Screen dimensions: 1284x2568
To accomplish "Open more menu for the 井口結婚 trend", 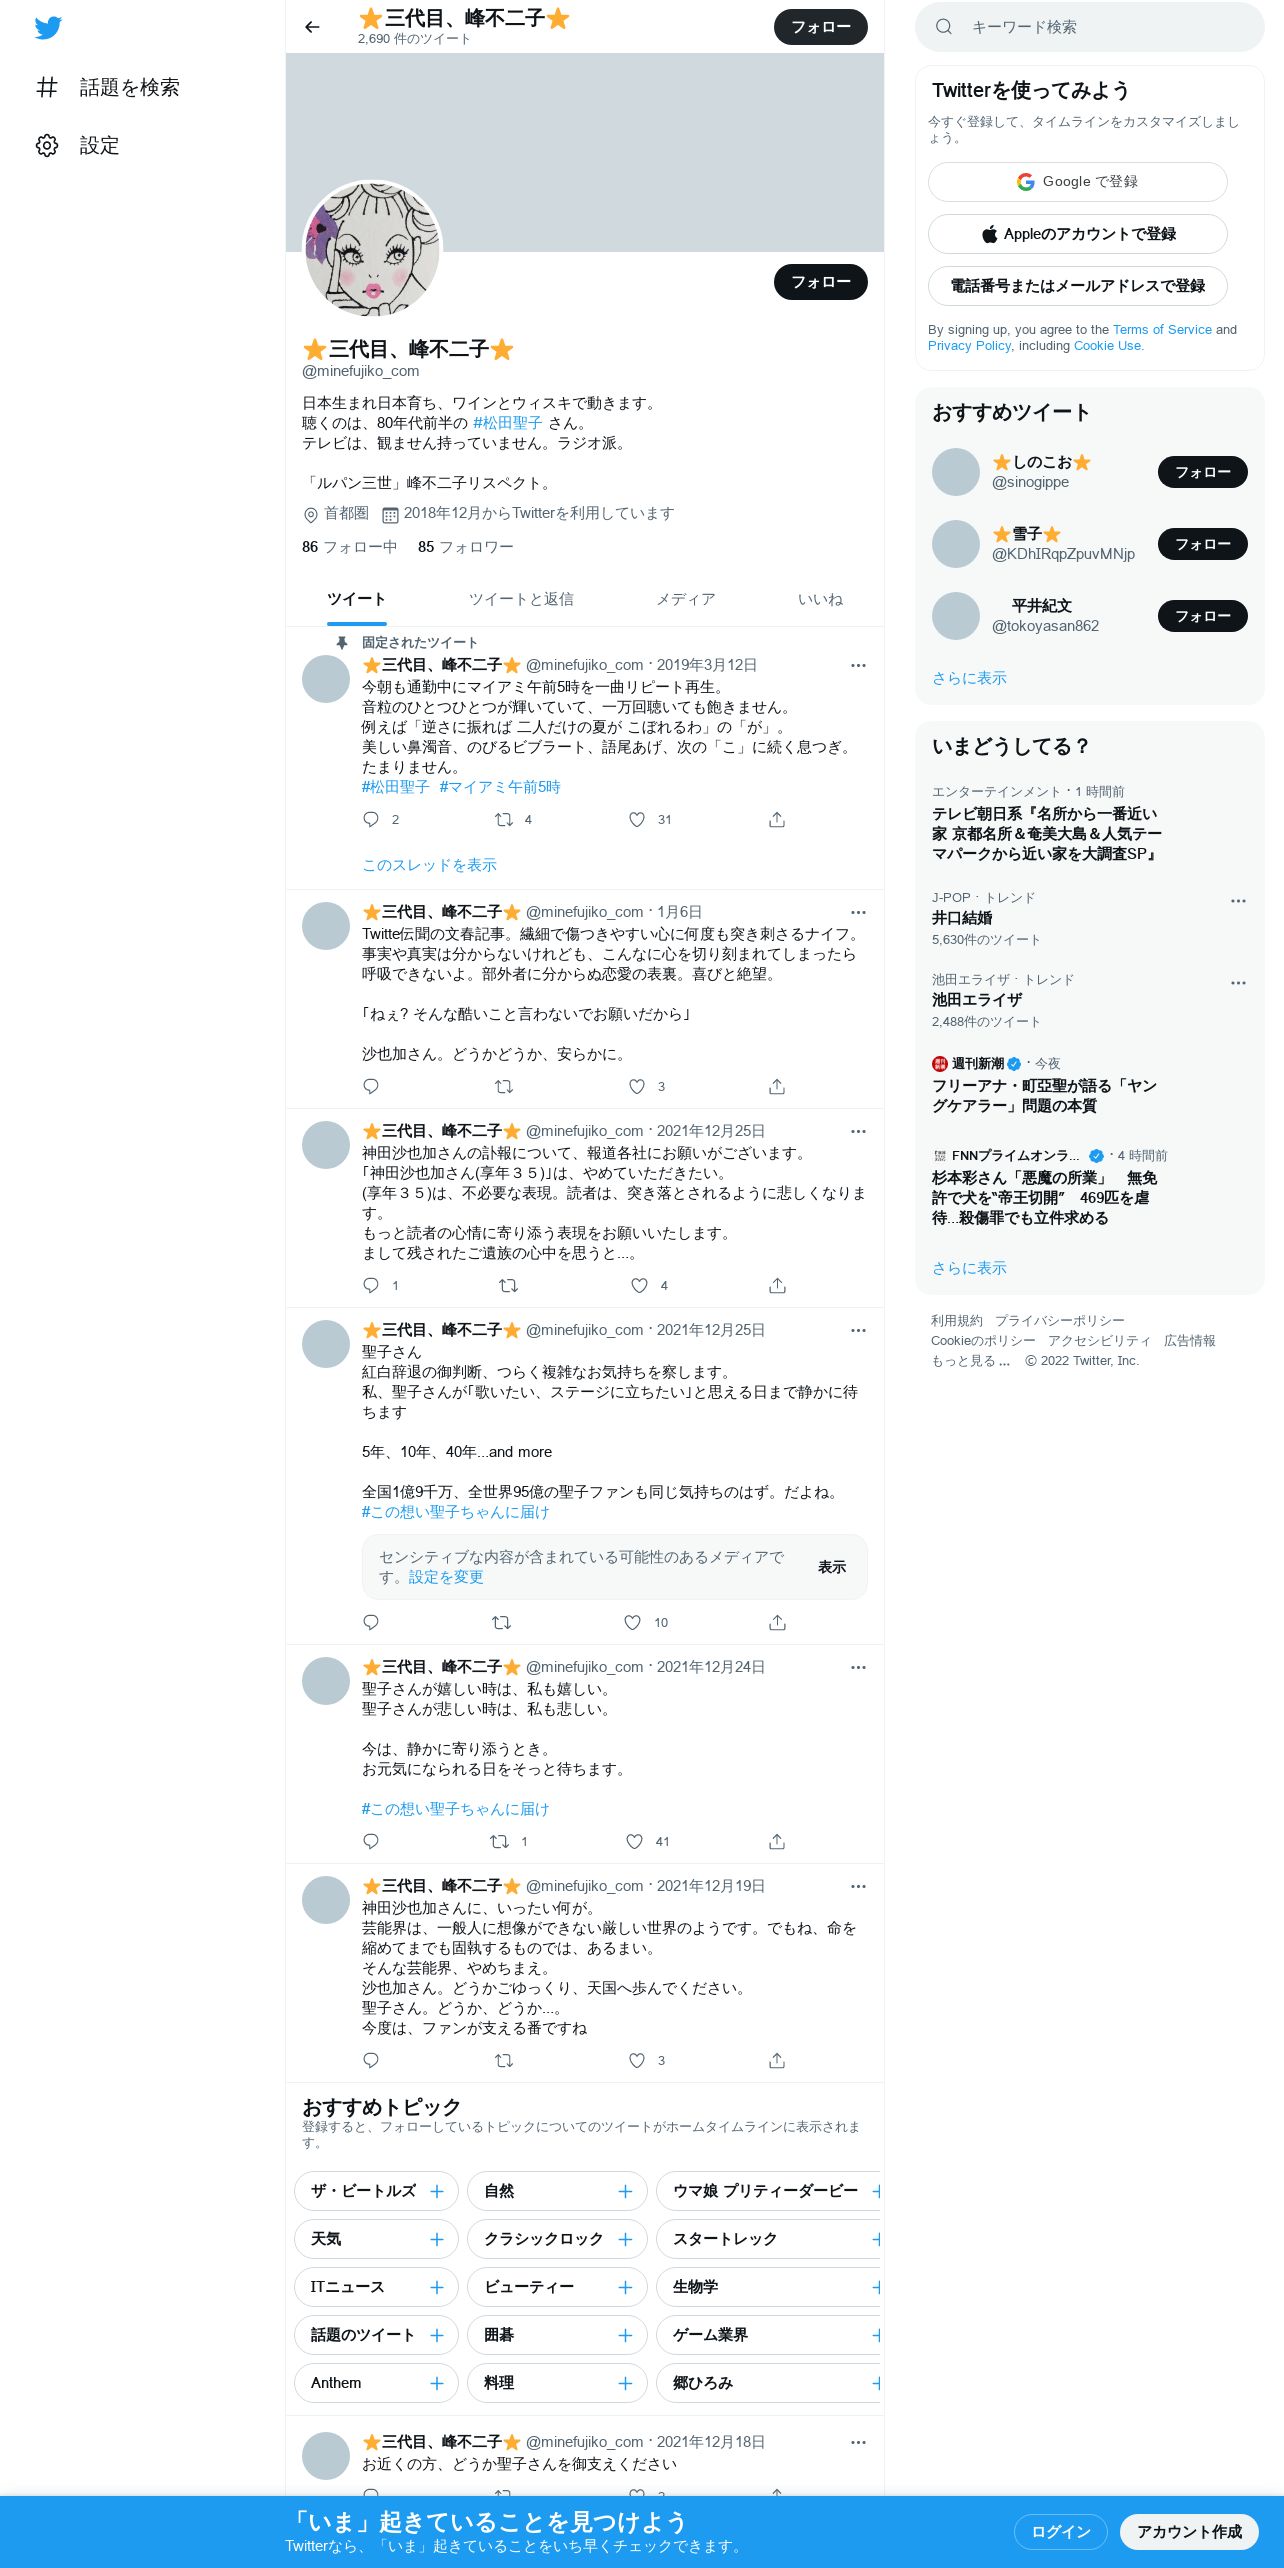I will (1238, 900).
